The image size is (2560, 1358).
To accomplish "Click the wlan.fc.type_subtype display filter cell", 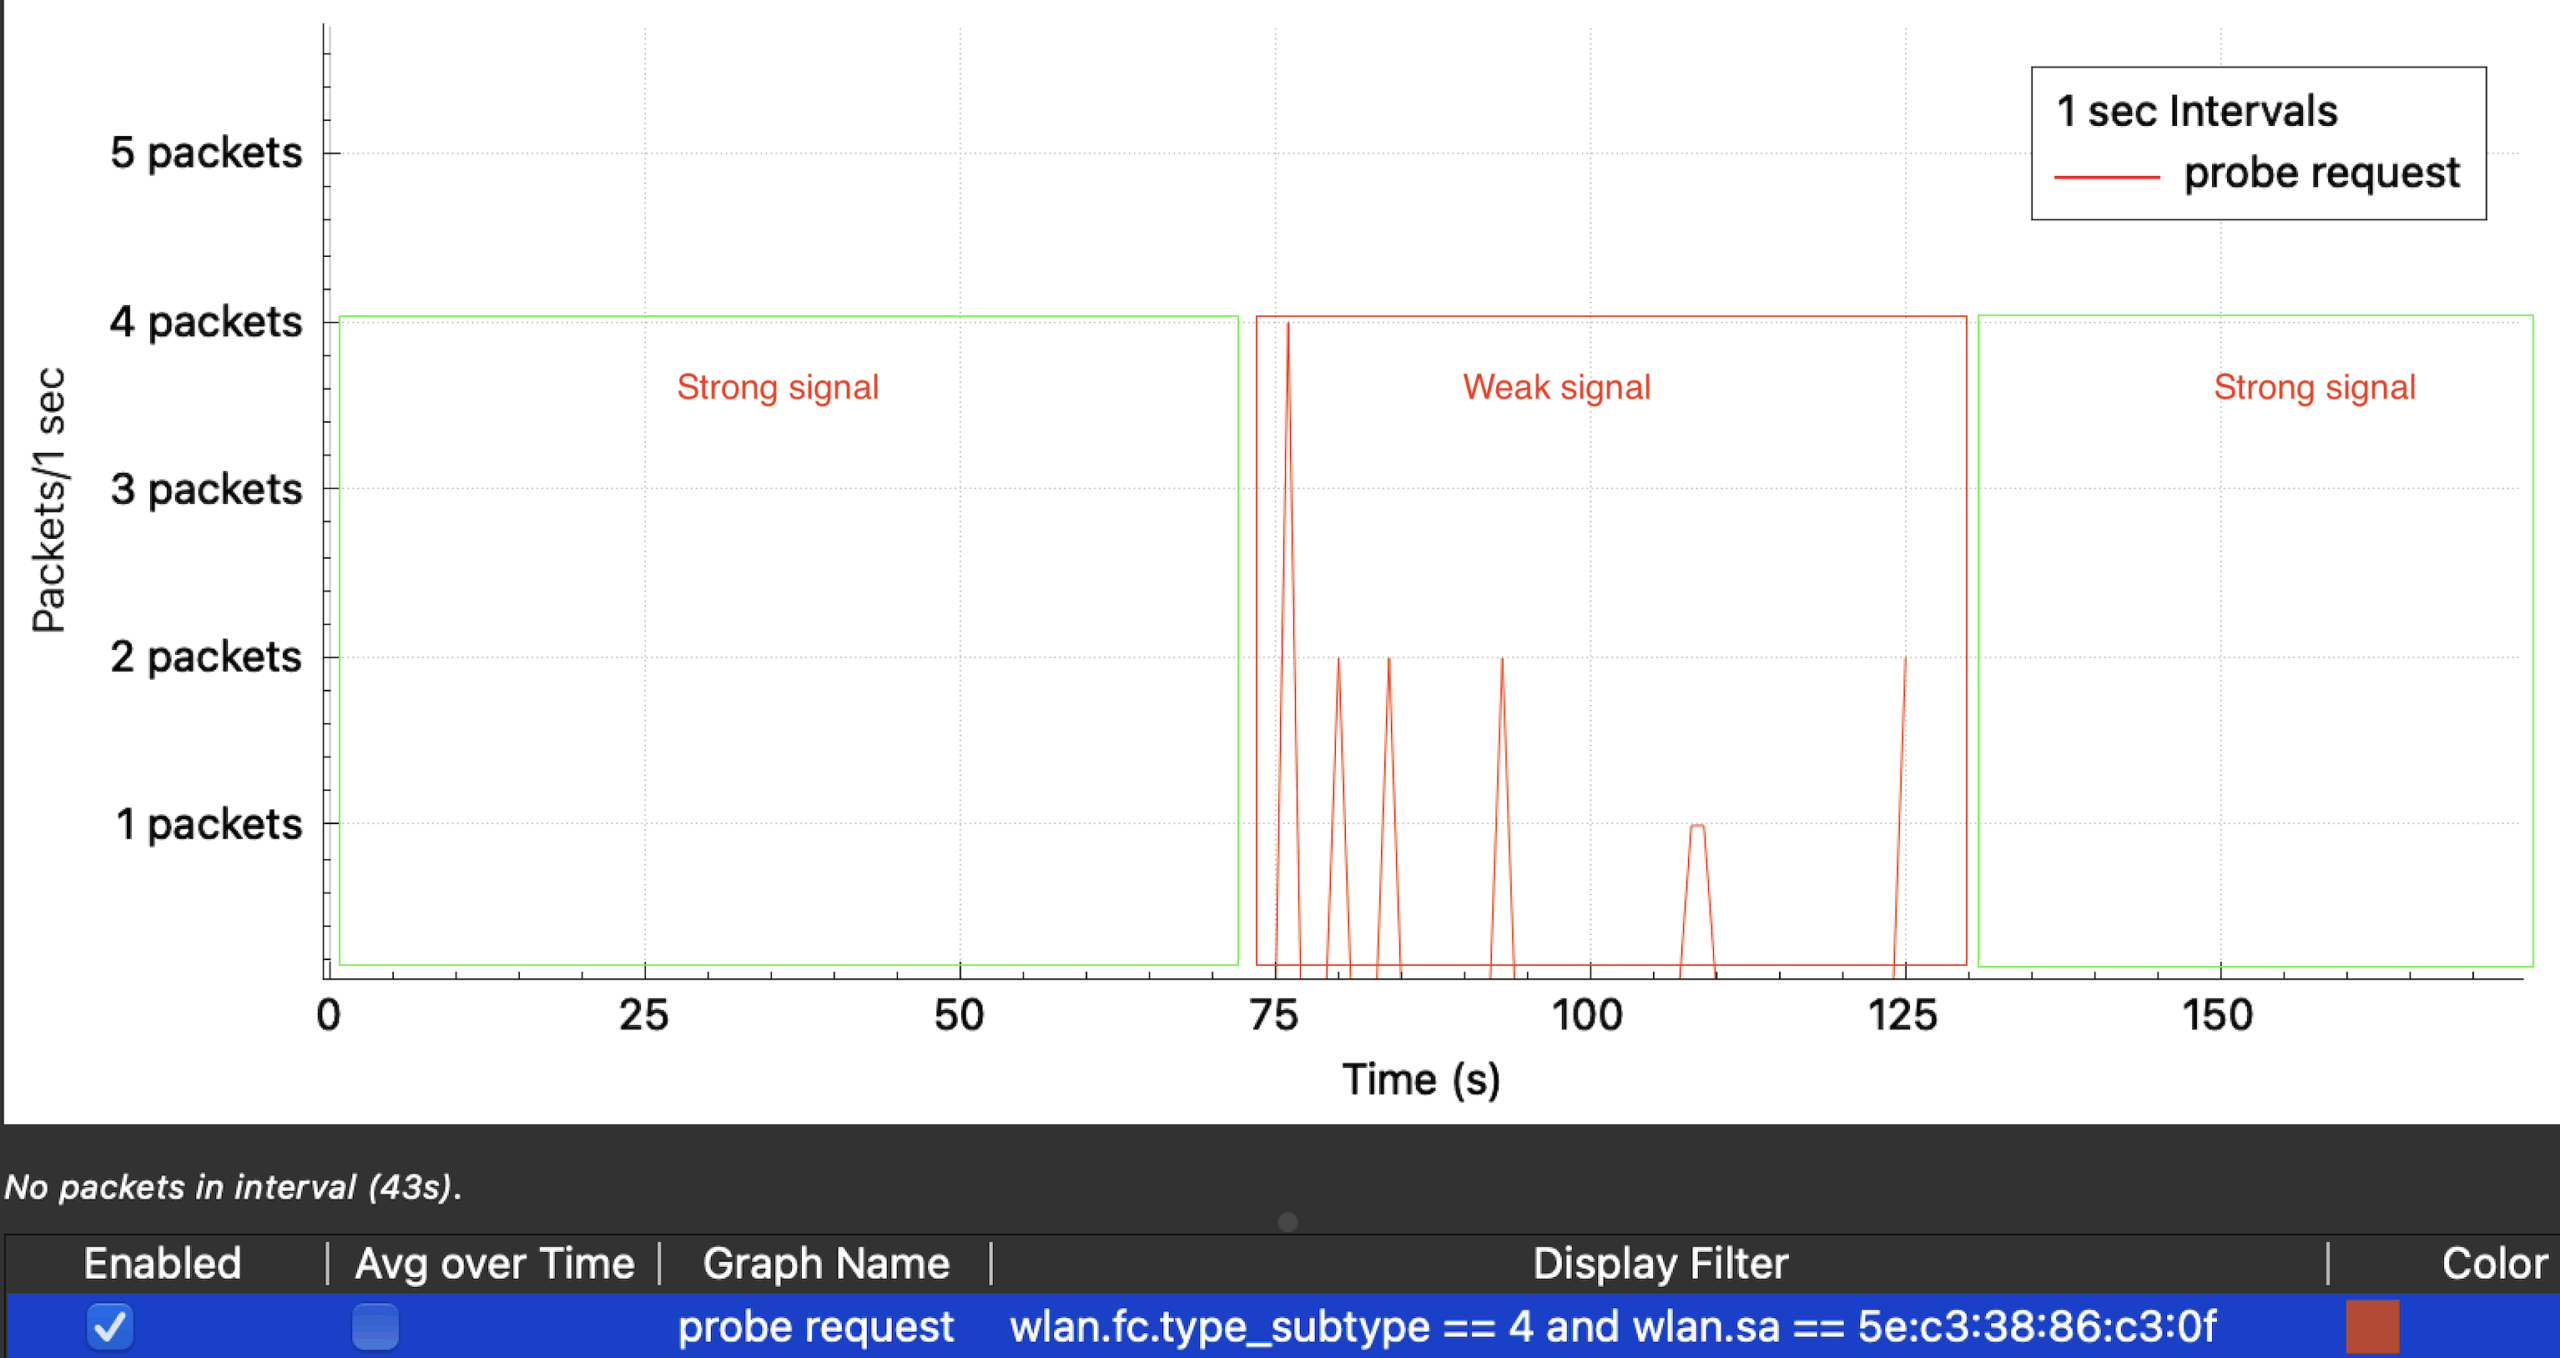I will pyautogui.click(x=1612, y=1327).
